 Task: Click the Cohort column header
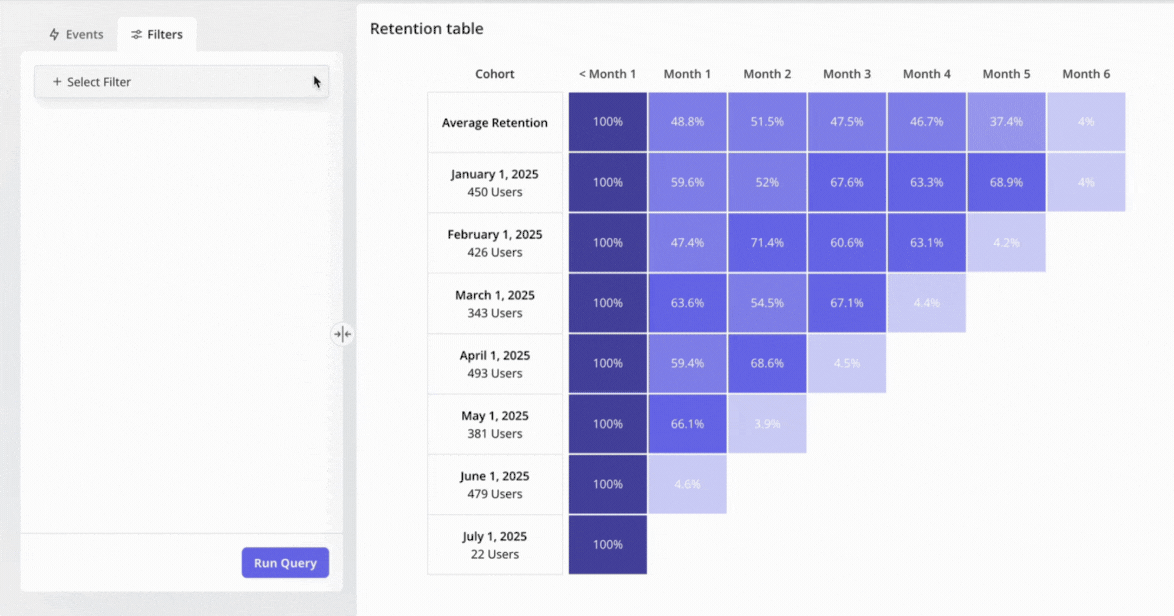tap(494, 74)
